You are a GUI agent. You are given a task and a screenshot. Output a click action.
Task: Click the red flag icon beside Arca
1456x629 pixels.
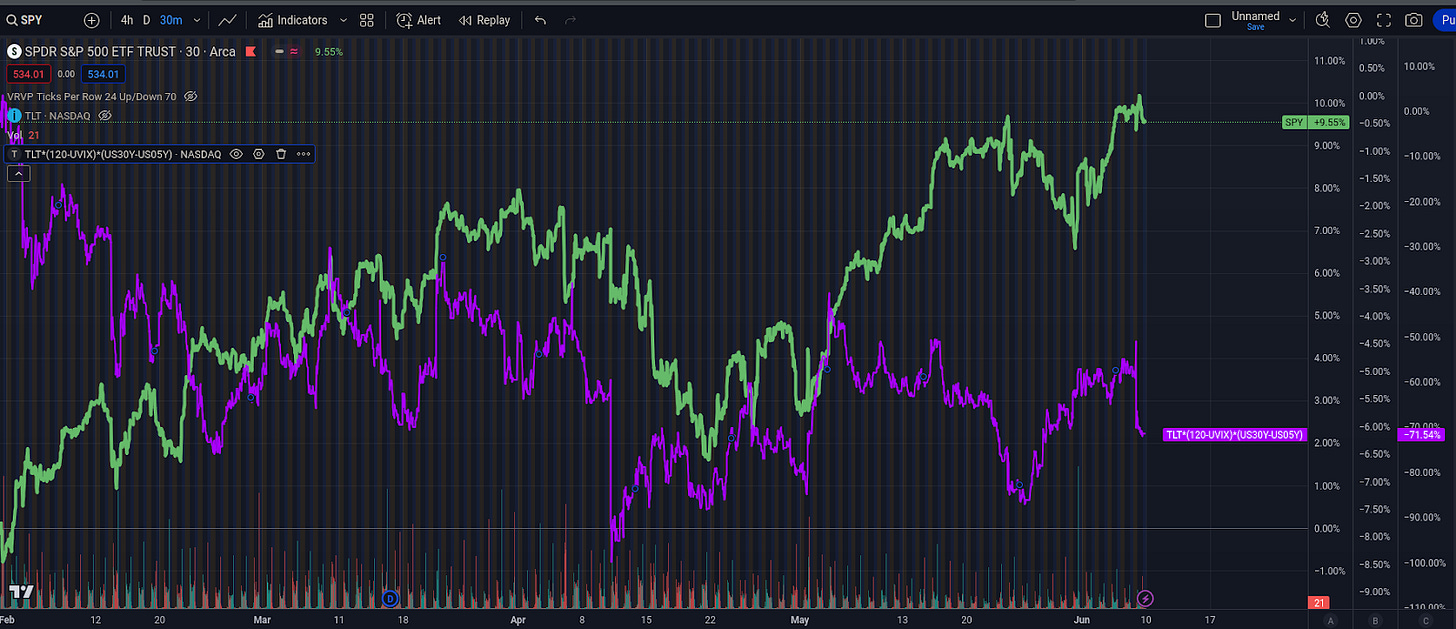click(x=251, y=51)
